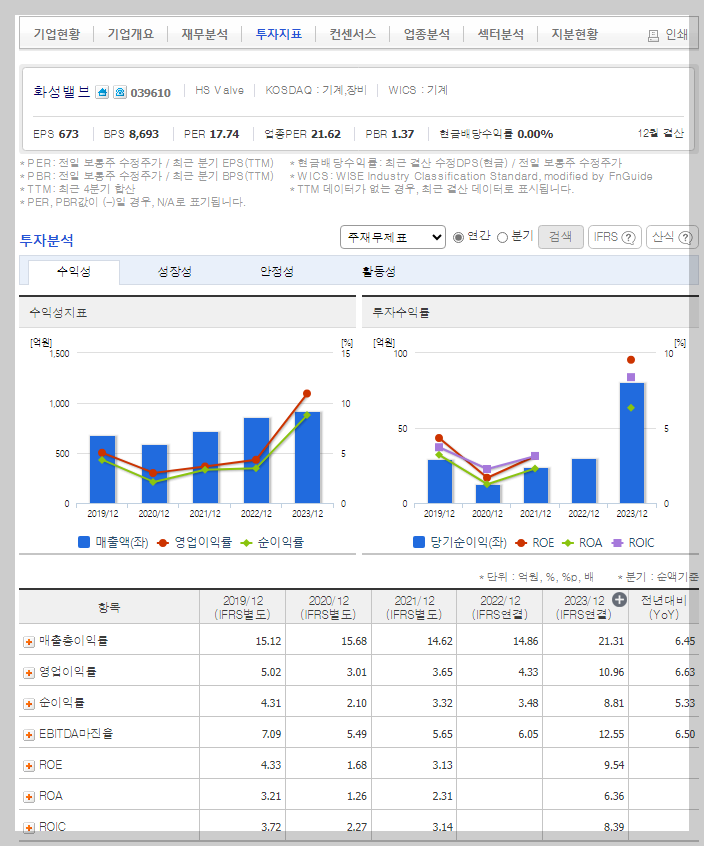
Task: Switch to the 활동성 sub-tab
Action: click(x=379, y=271)
